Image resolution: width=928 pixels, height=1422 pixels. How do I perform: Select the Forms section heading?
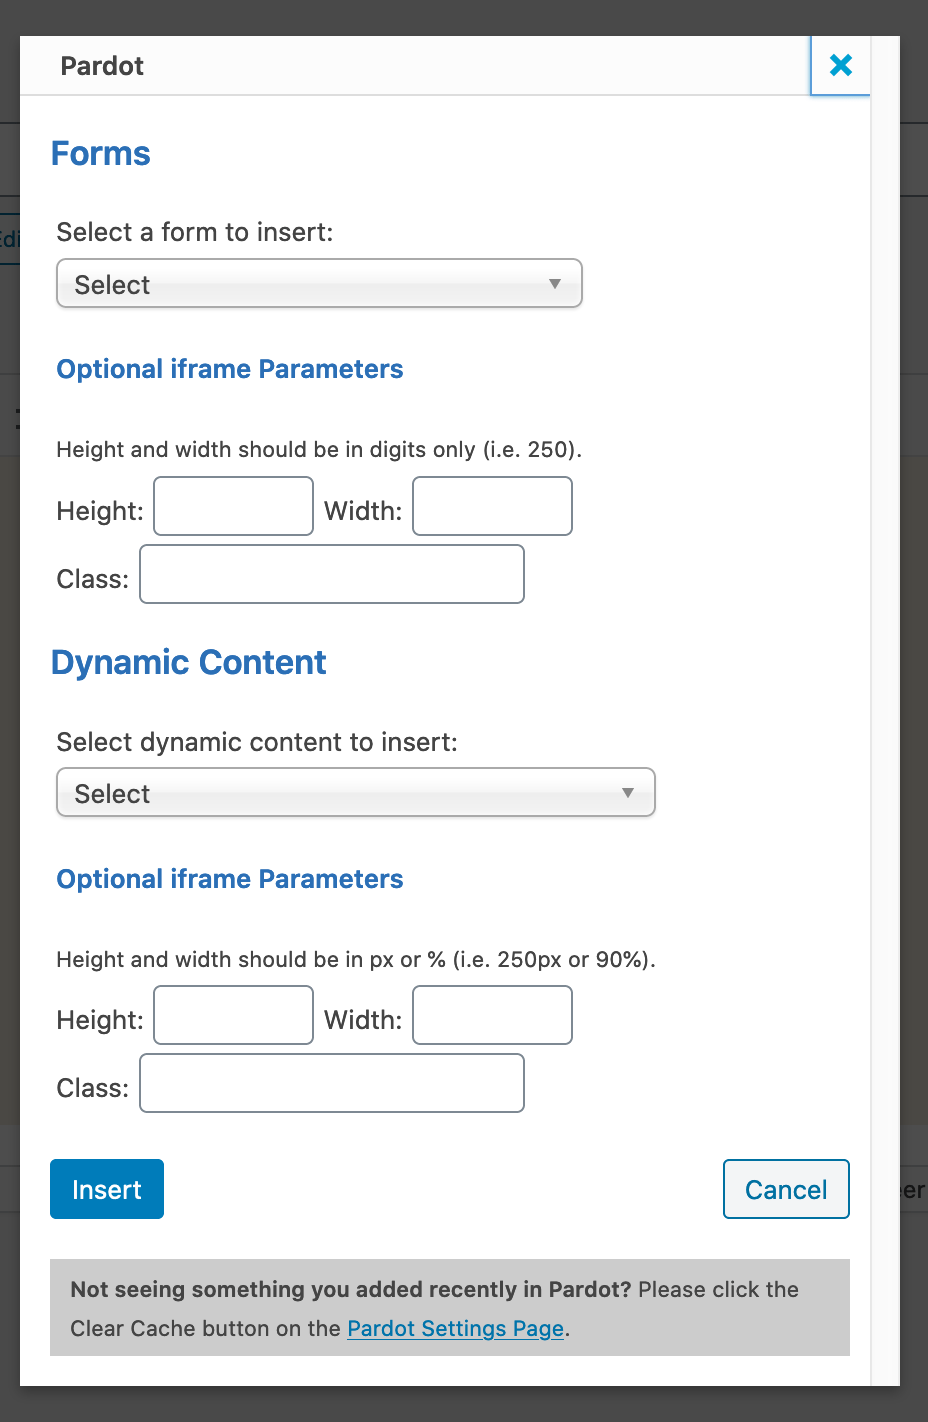pyautogui.click(x=100, y=153)
